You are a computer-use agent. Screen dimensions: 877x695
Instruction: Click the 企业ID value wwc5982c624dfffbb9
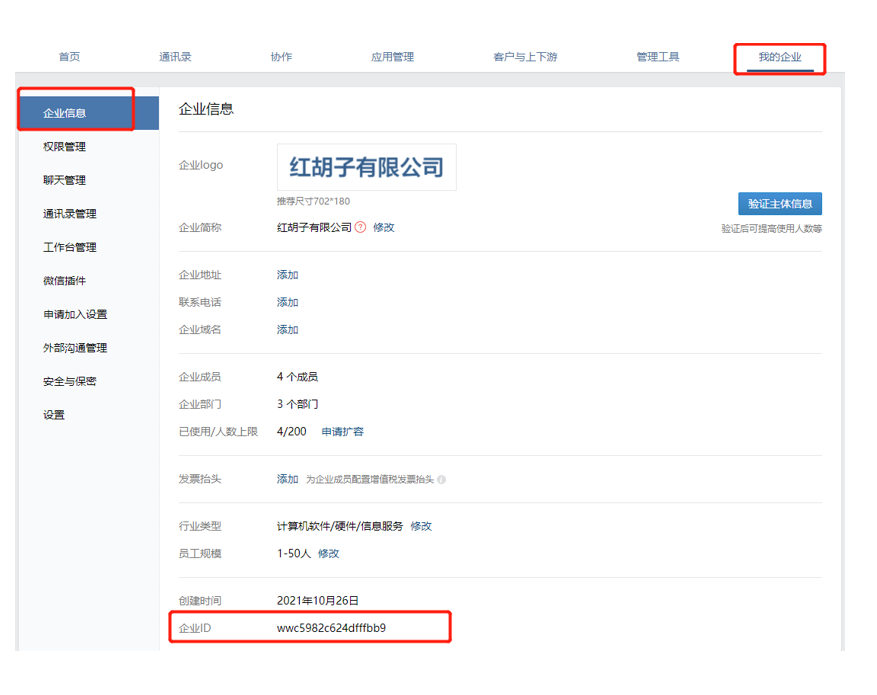pos(331,628)
